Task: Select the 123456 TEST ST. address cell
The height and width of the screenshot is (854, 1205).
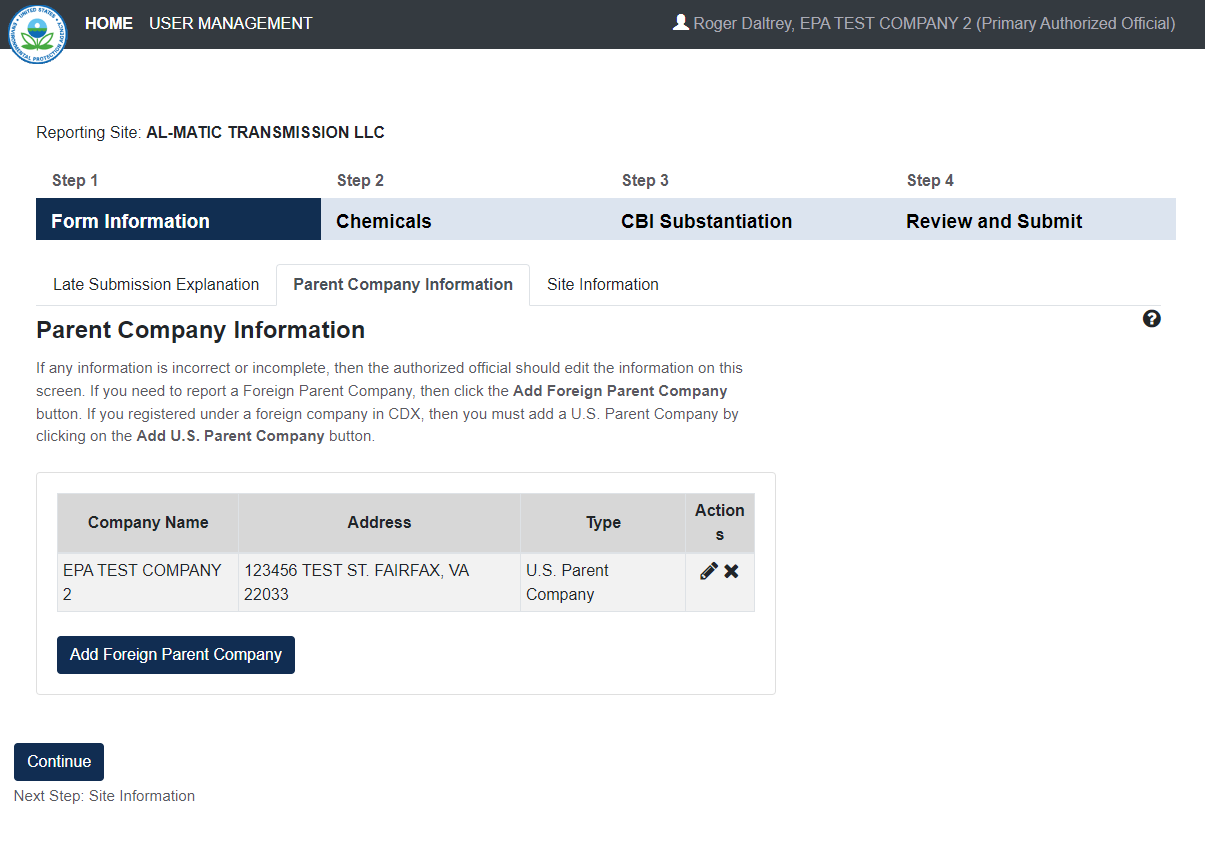Action: tap(379, 582)
